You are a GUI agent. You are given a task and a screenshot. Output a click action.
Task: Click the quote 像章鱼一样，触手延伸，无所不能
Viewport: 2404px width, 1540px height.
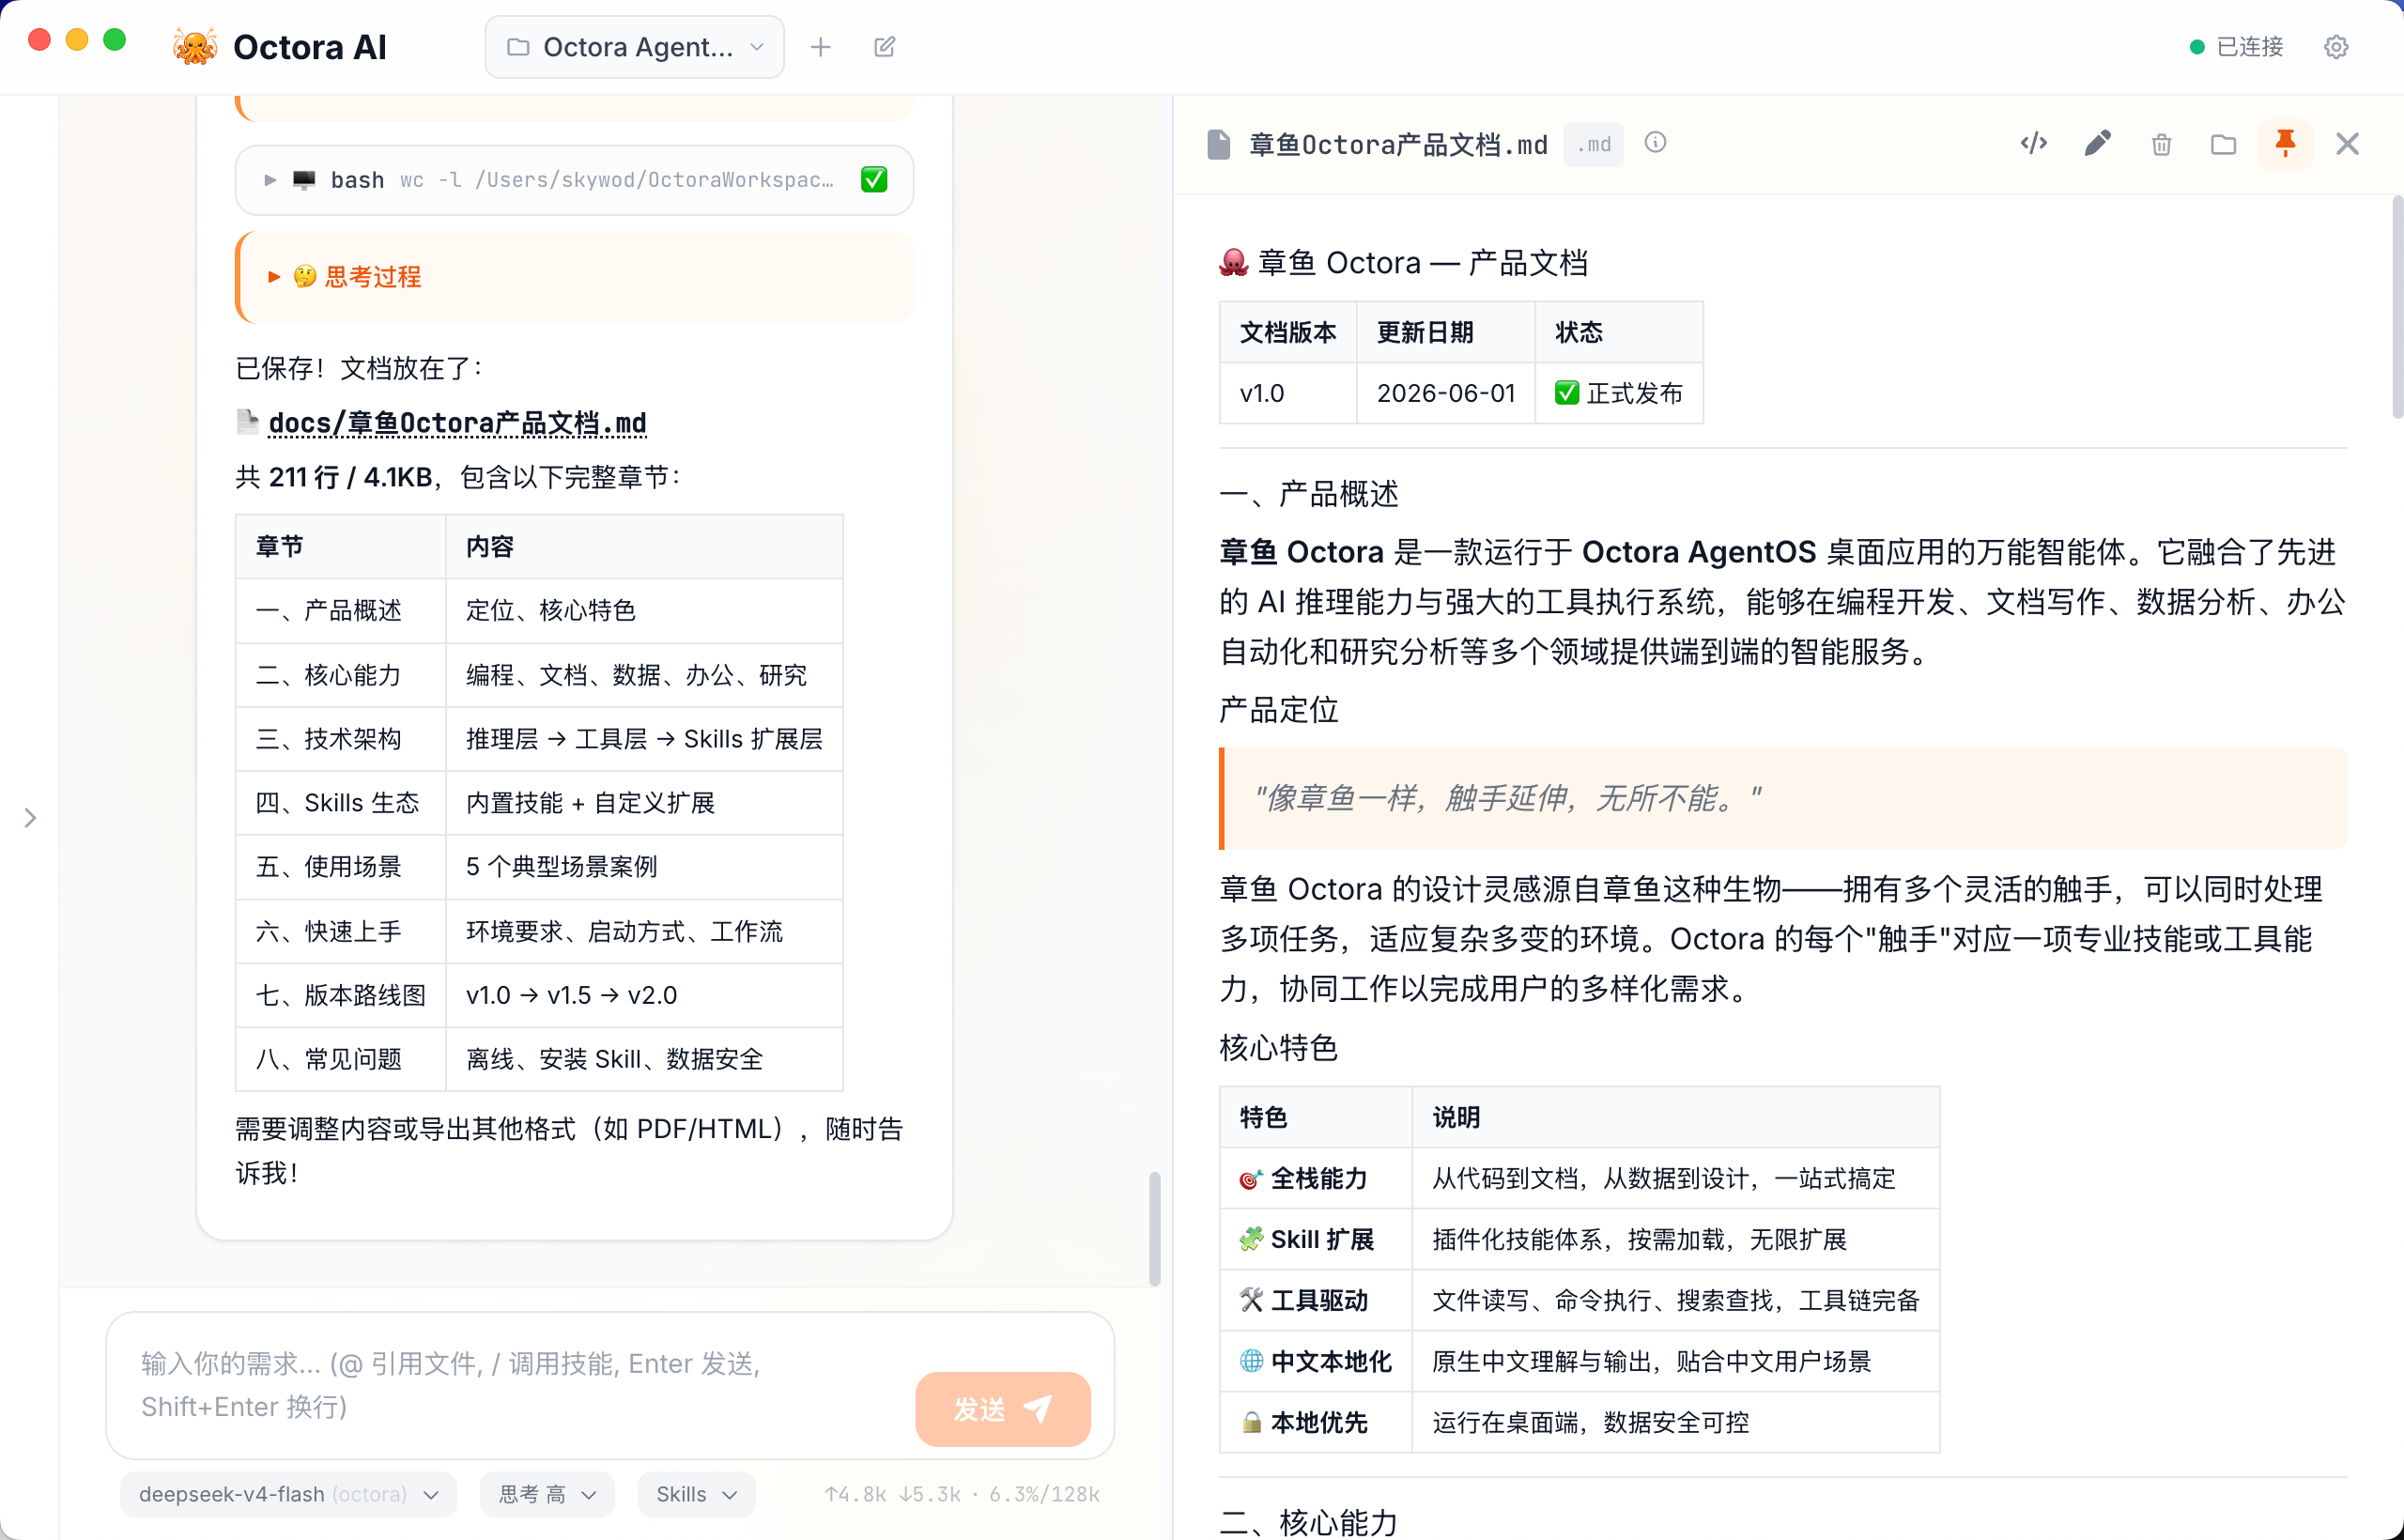click(1508, 798)
